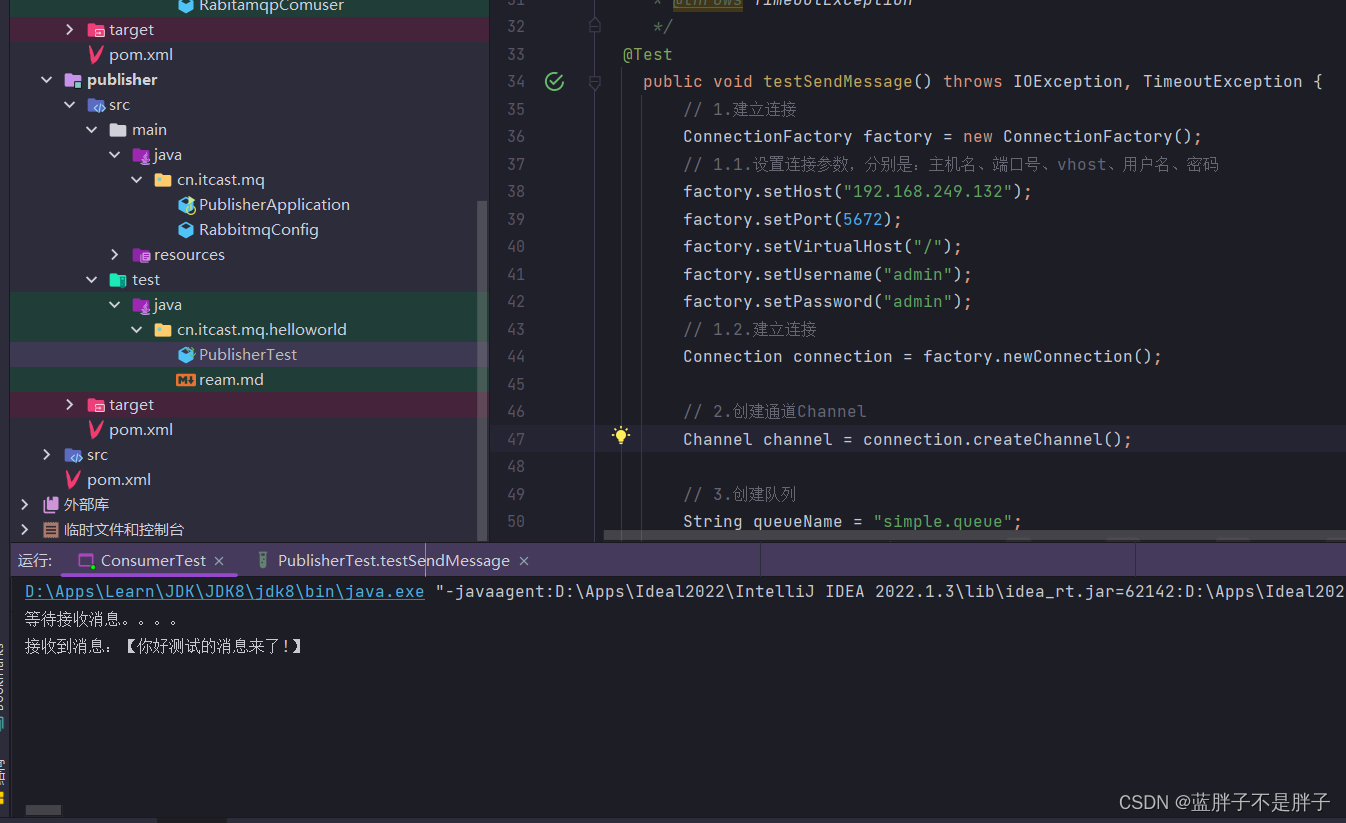Image resolution: width=1346 pixels, height=823 pixels.
Task: Collapse the src folder under publisher
Action: [69, 105]
